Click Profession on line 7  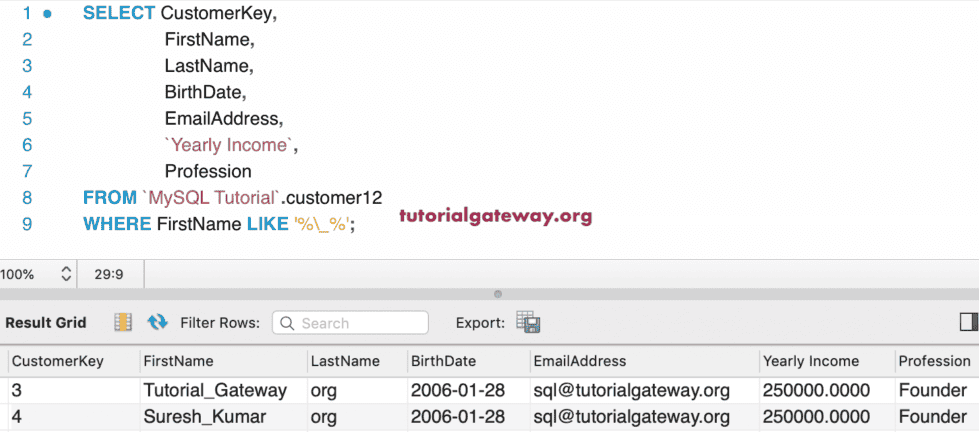(208, 171)
